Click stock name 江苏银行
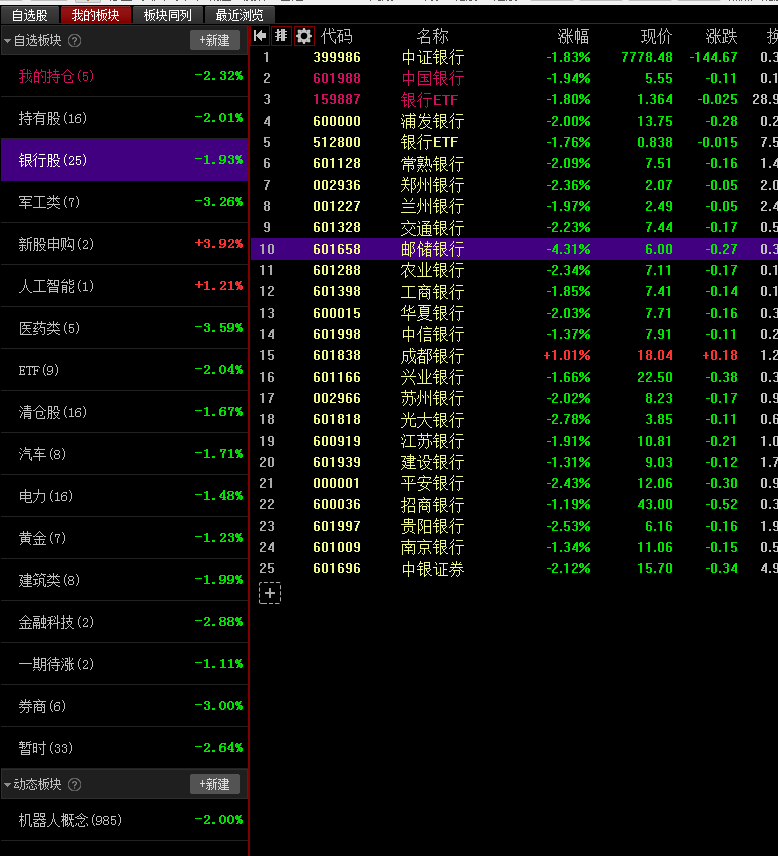The height and width of the screenshot is (856, 778). click(432, 441)
